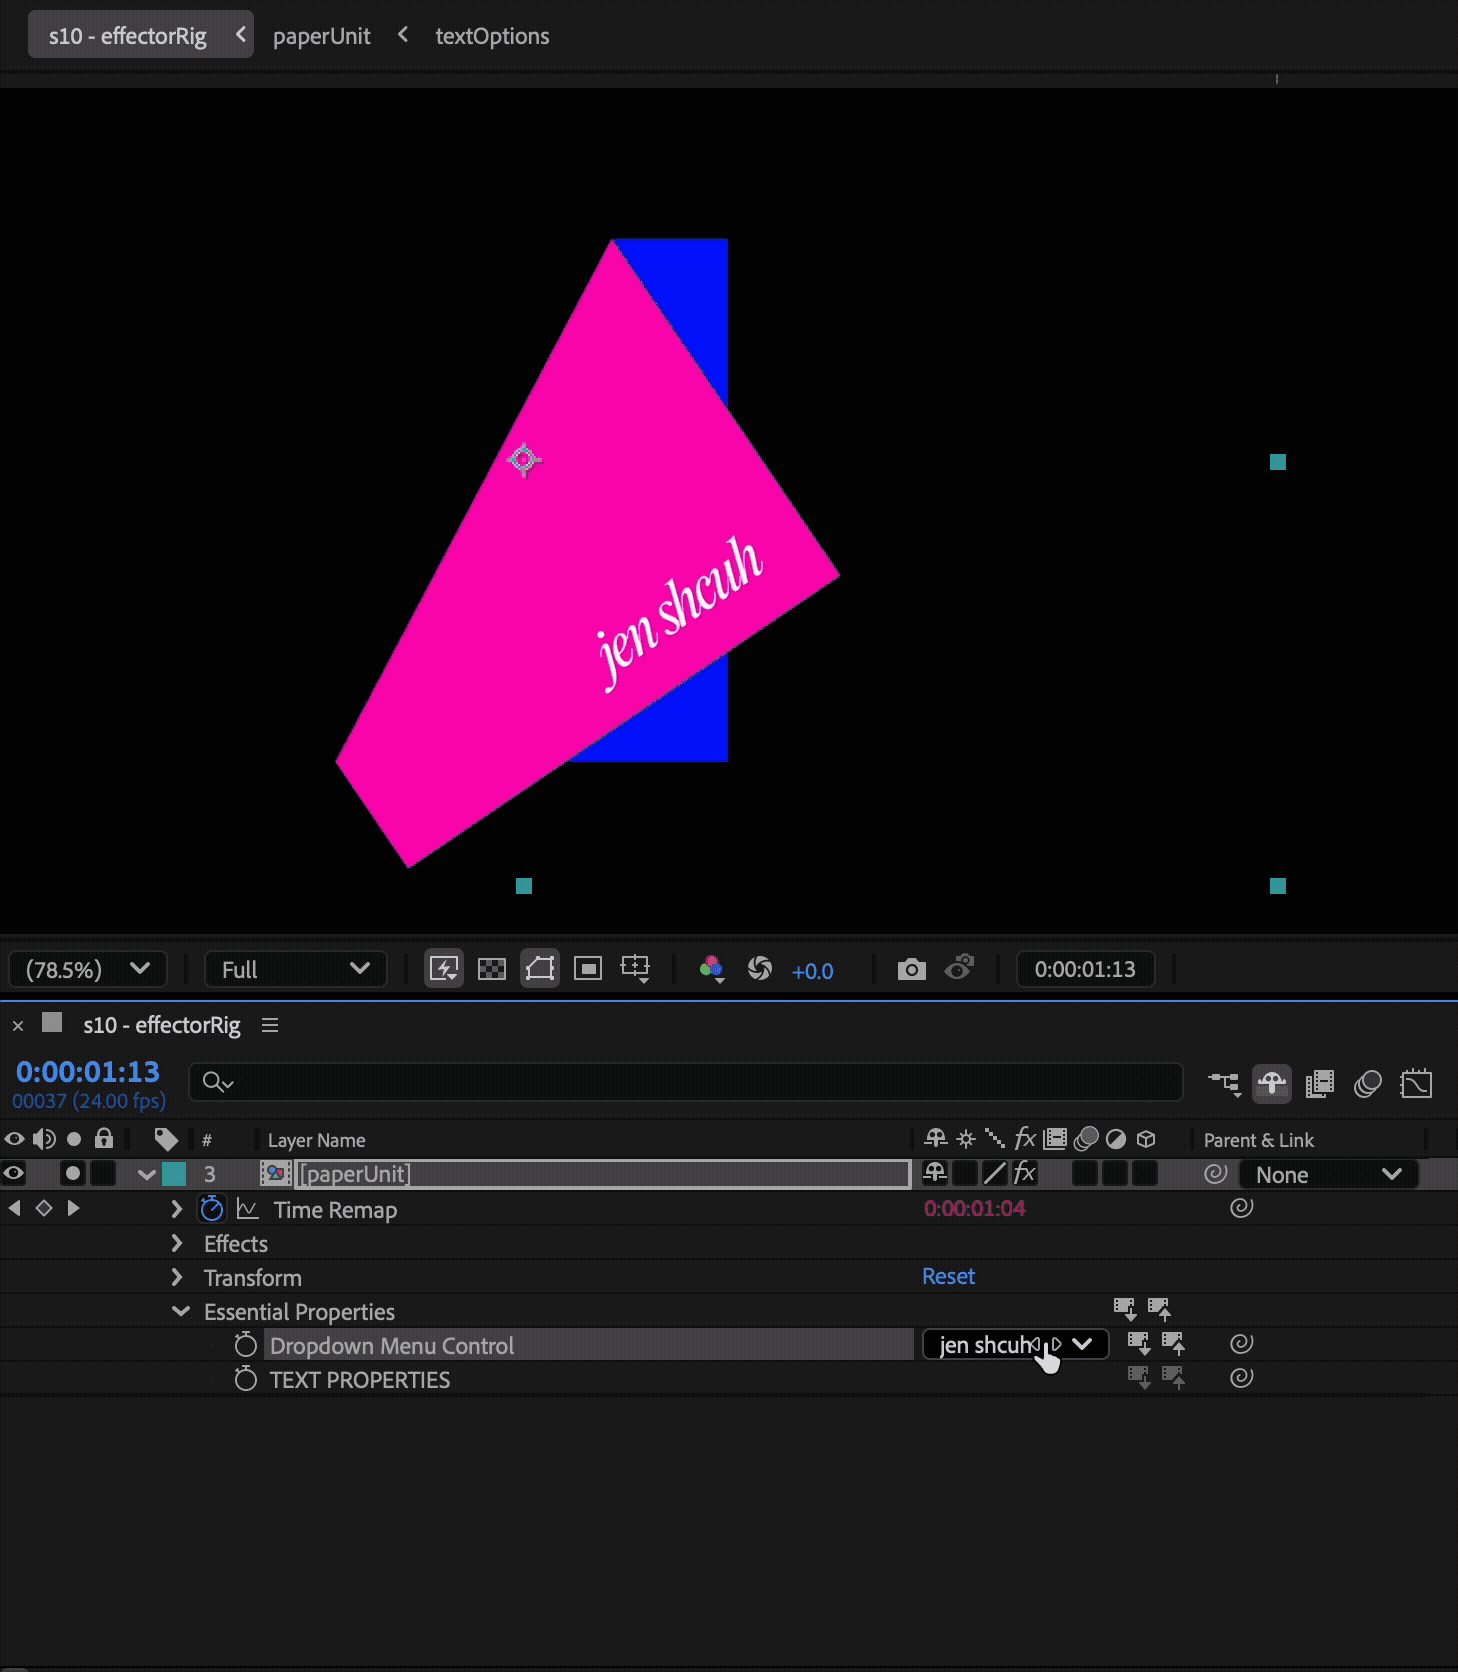This screenshot has width=1458, height=1672.
Task: Click the exposure value +0.0
Action: click(812, 971)
